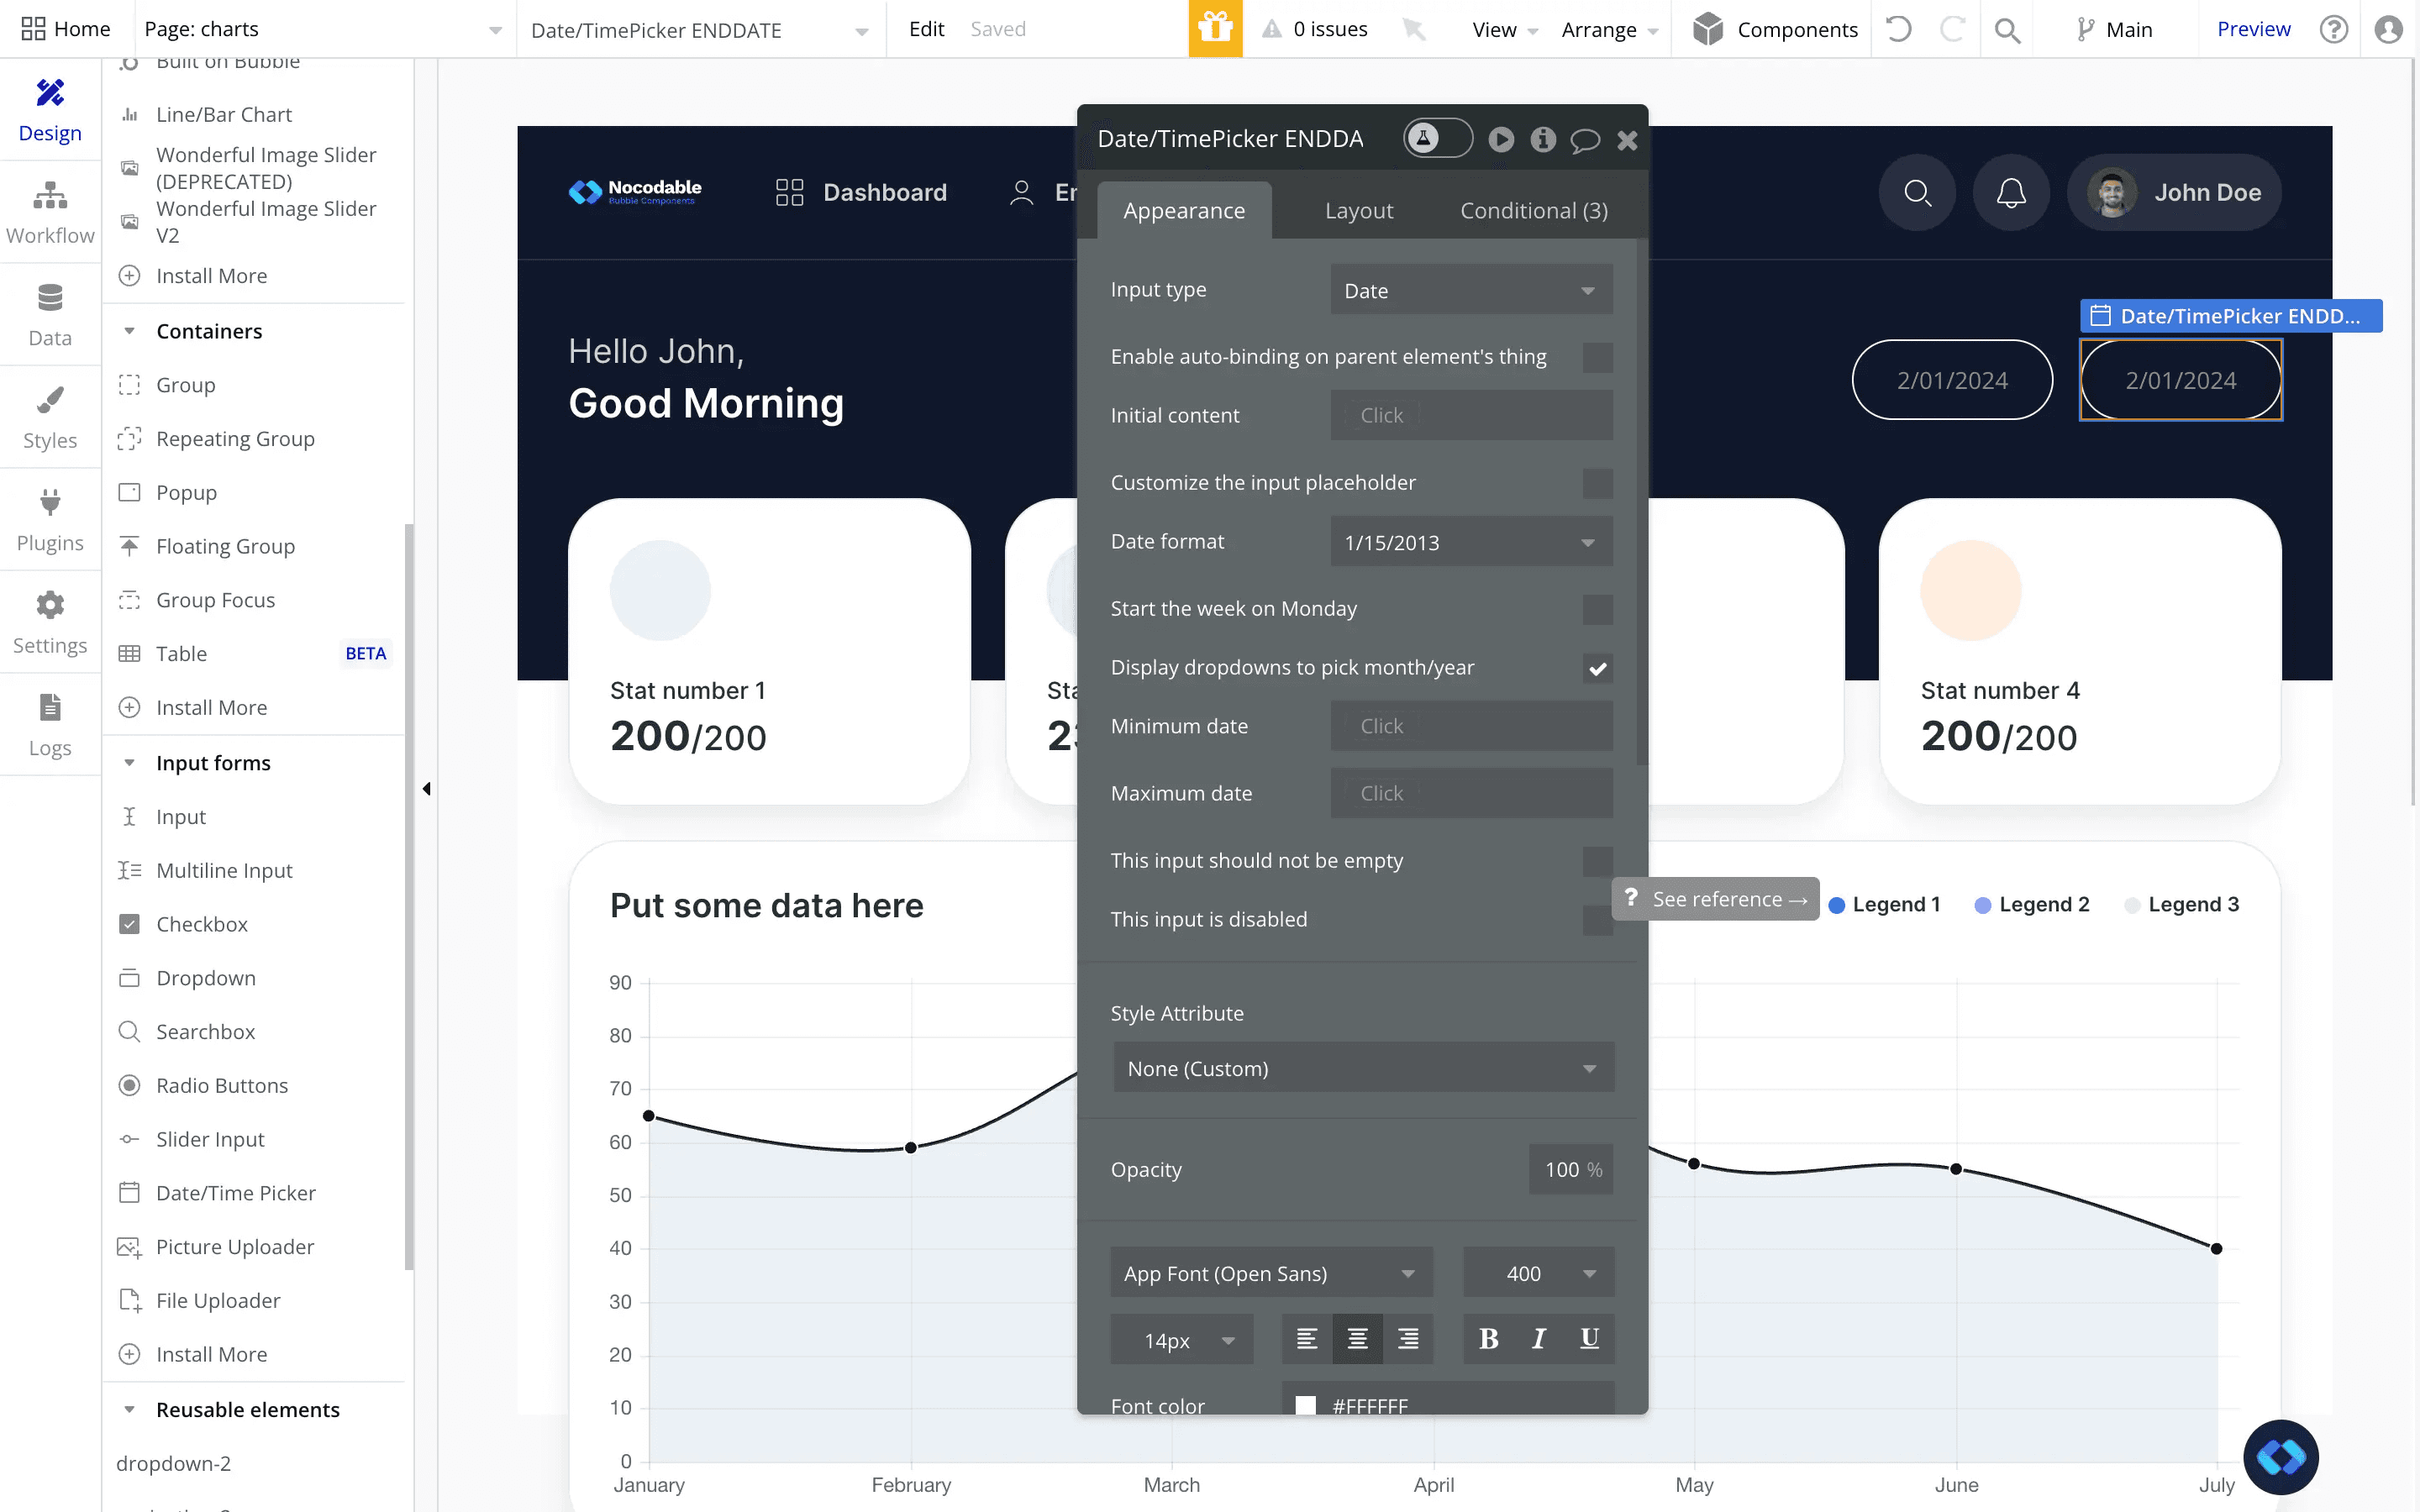Open the Workflow tab in sidebar
2420x1512 pixels.
[x=50, y=212]
